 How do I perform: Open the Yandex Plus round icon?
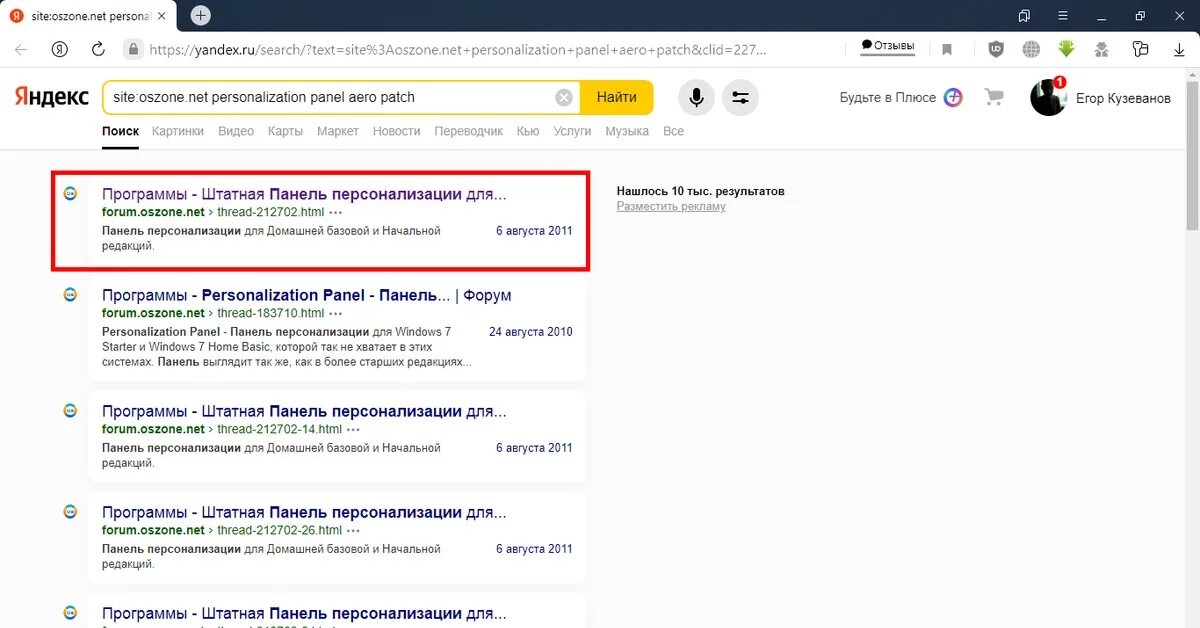click(x=953, y=97)
